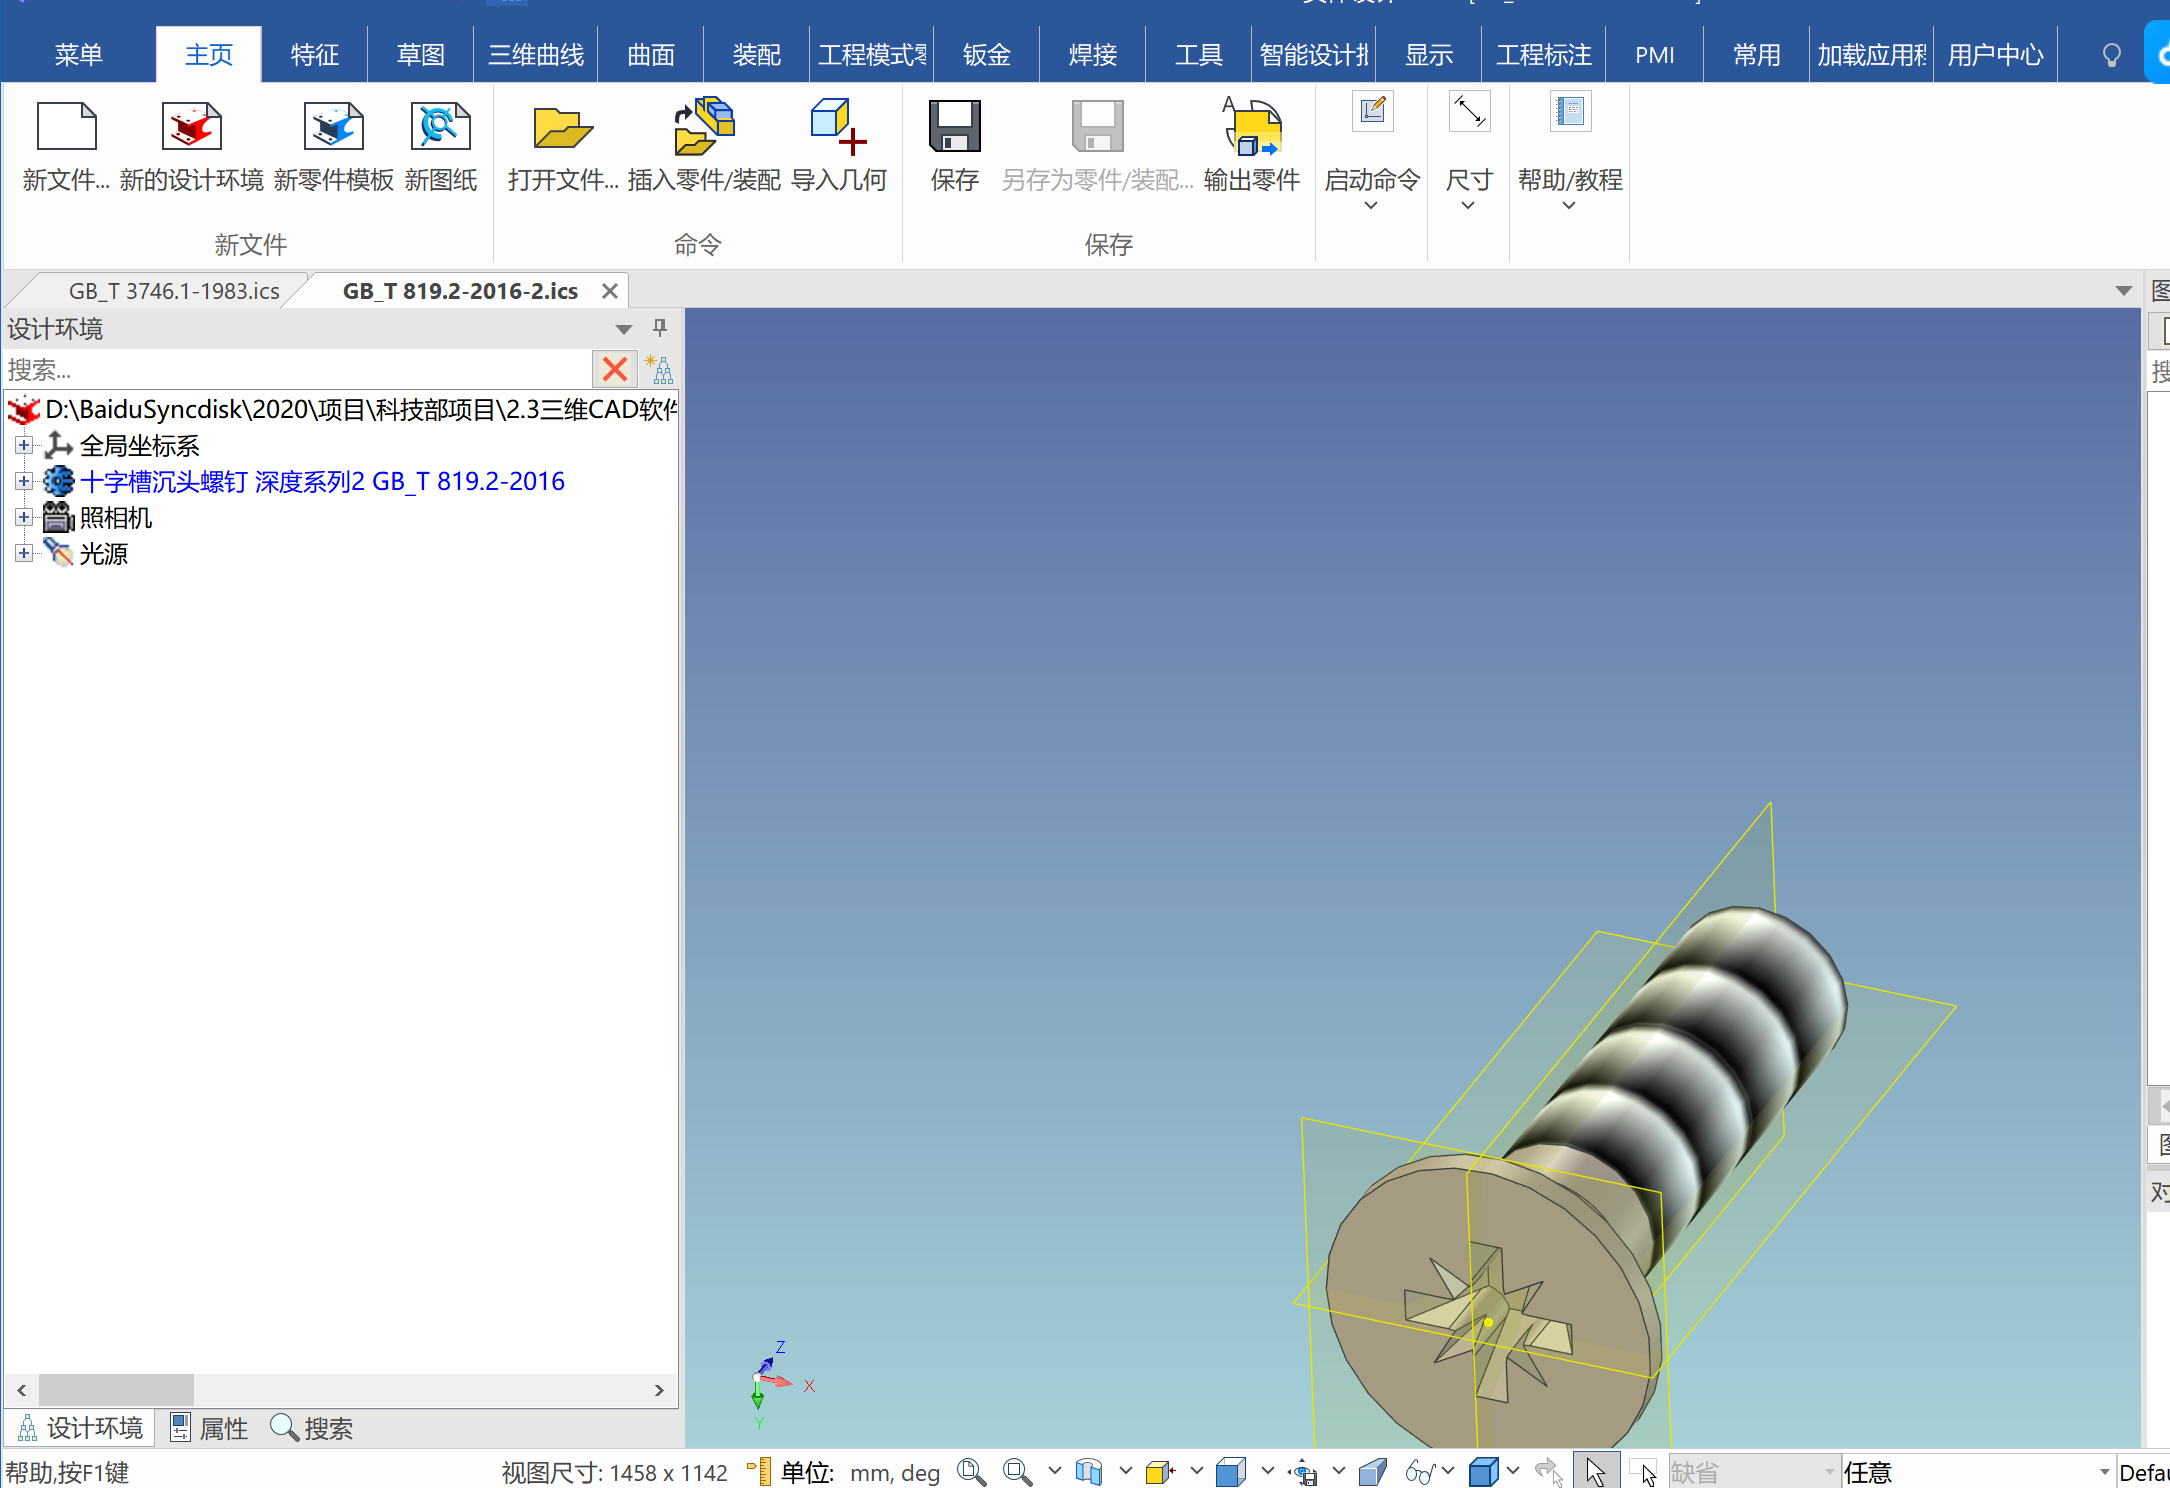Click the scroll right arrow in tree panel
The height and width of the screenshot is (1488, 2170).
pos(659,1390)
